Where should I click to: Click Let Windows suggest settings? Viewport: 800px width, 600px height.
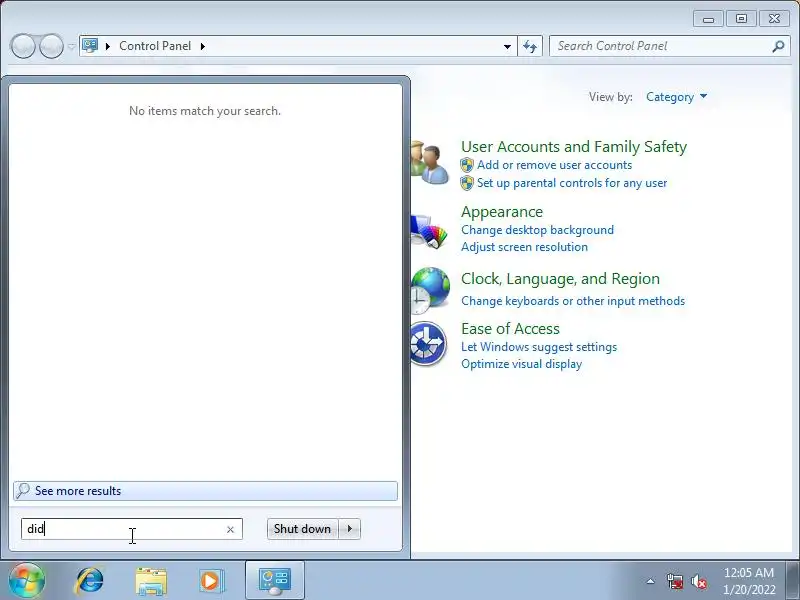539,347
